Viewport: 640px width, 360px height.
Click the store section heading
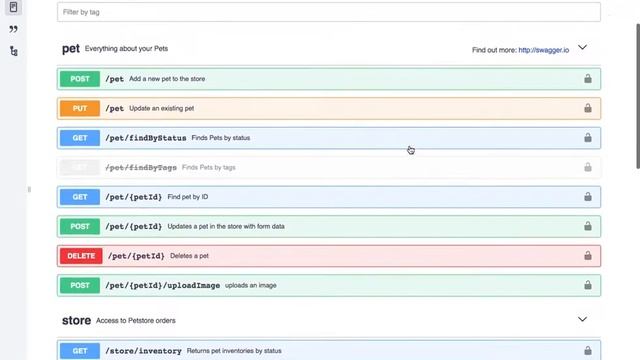tap(76, 320)
